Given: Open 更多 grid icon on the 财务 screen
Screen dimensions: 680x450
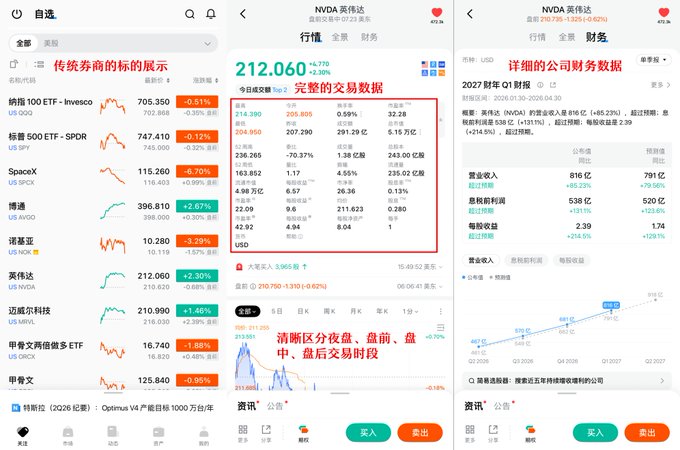Looking at the screenshot, I should click(x=470, y=433).
